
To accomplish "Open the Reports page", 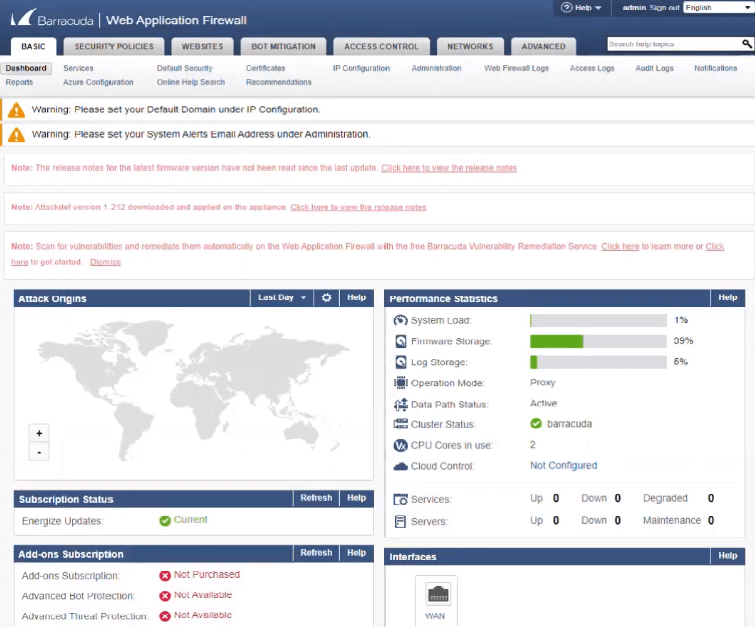I will pos(19,82).
